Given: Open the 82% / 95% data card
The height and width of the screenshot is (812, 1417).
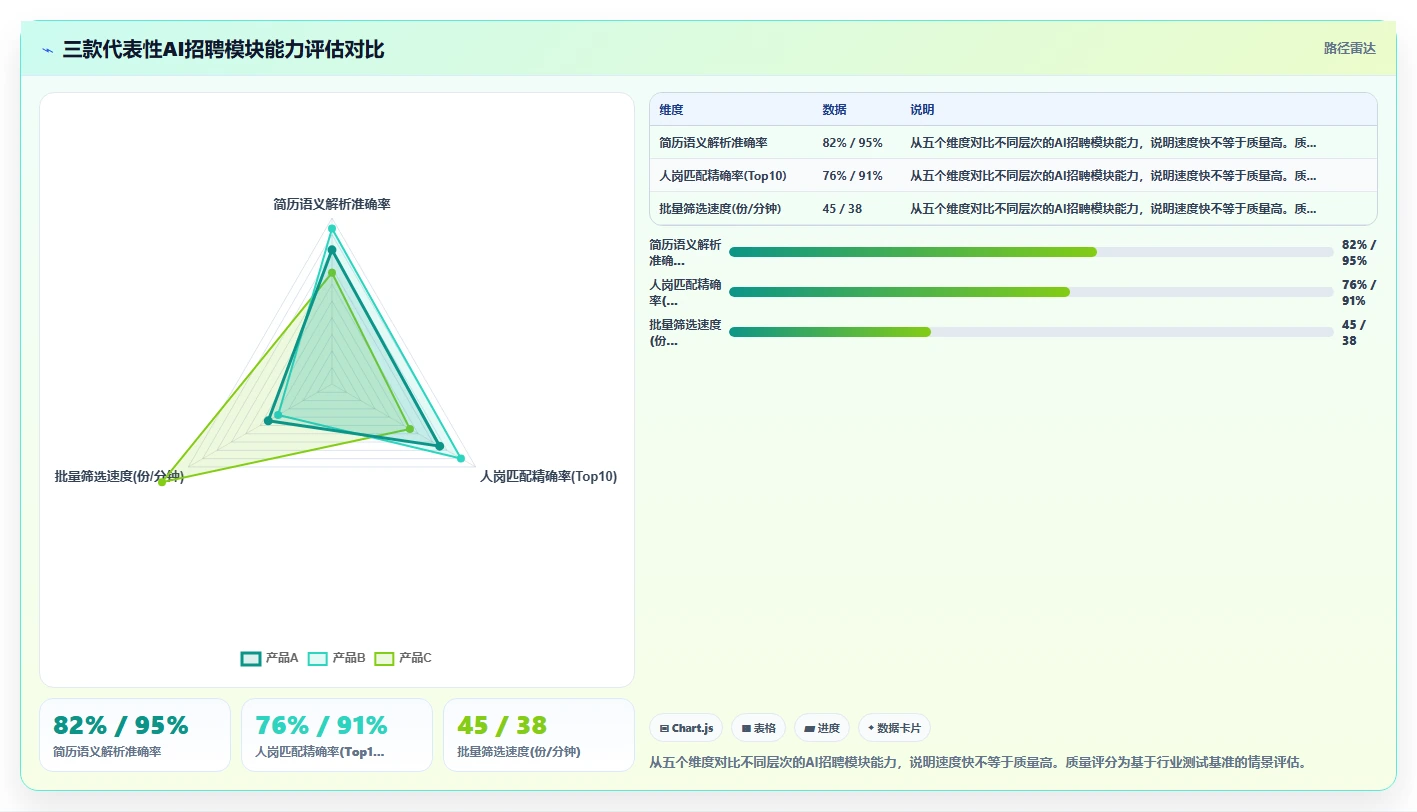Looking at the screenshot, I should click(x=135, y=735).
